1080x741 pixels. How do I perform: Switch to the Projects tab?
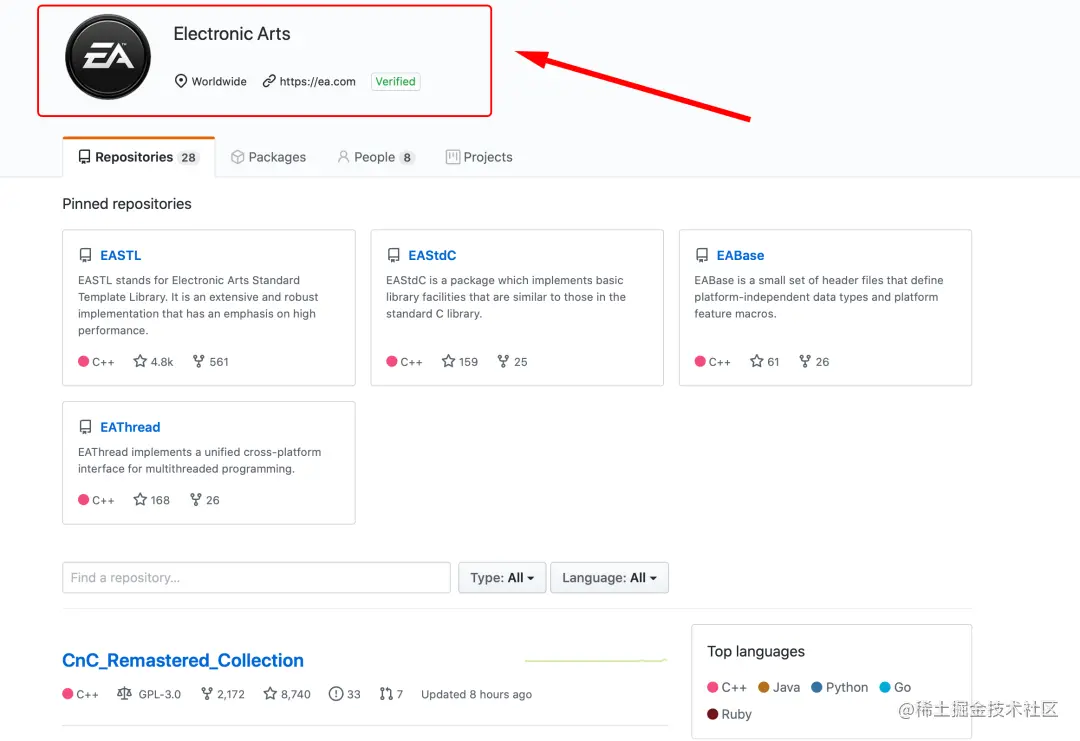pos(479,157)
